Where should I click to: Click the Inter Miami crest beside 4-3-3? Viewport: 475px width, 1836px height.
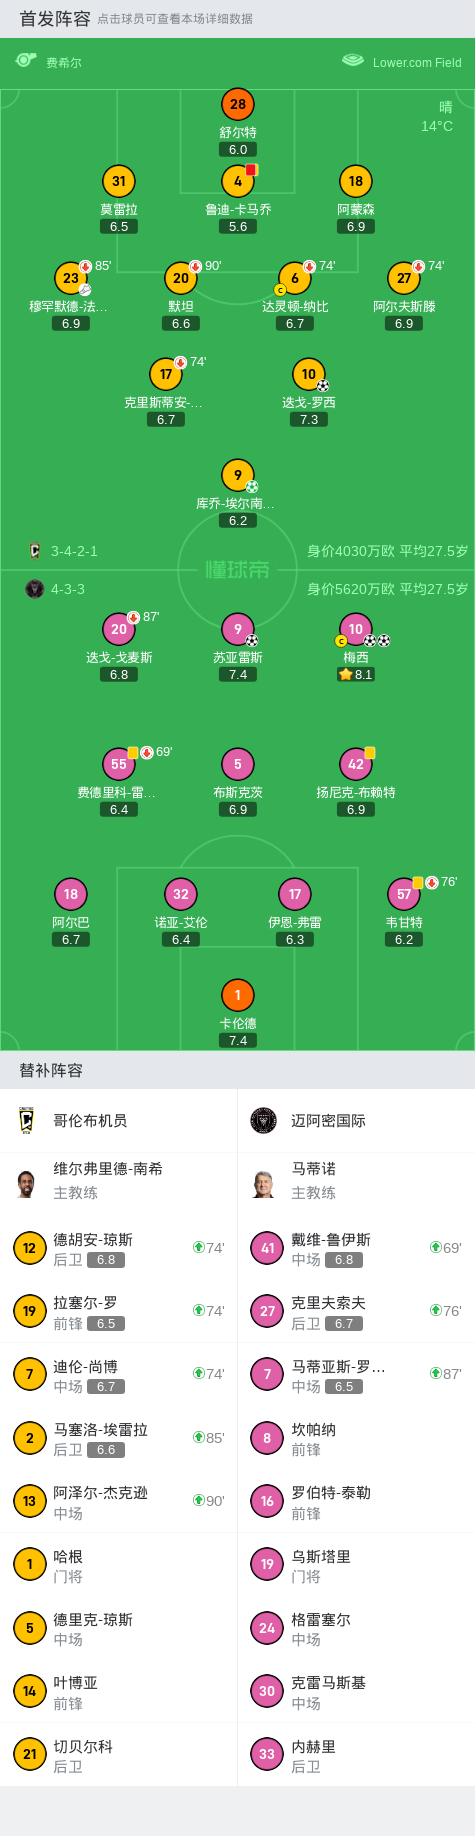pos(35,589)
